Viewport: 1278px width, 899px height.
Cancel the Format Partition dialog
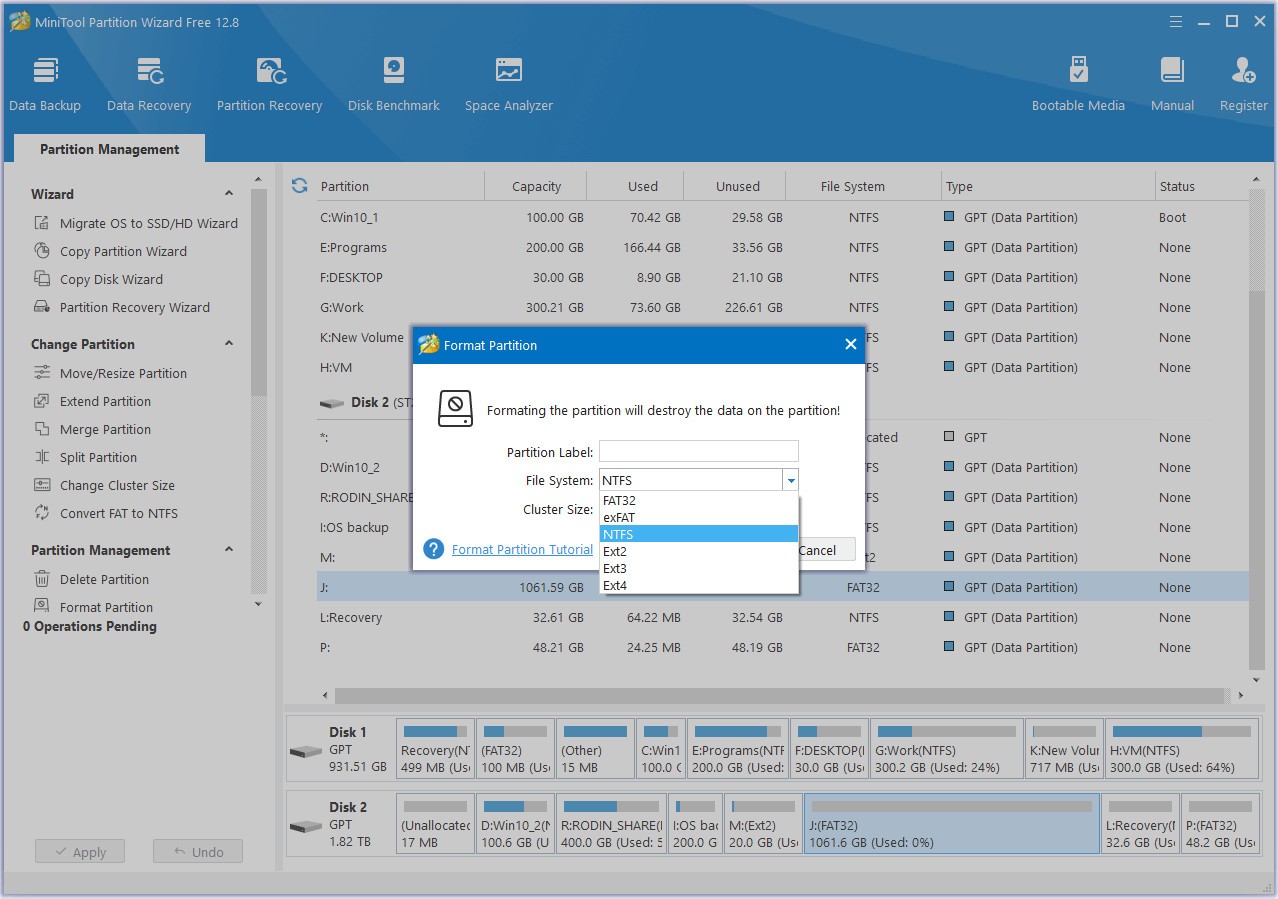822,549
